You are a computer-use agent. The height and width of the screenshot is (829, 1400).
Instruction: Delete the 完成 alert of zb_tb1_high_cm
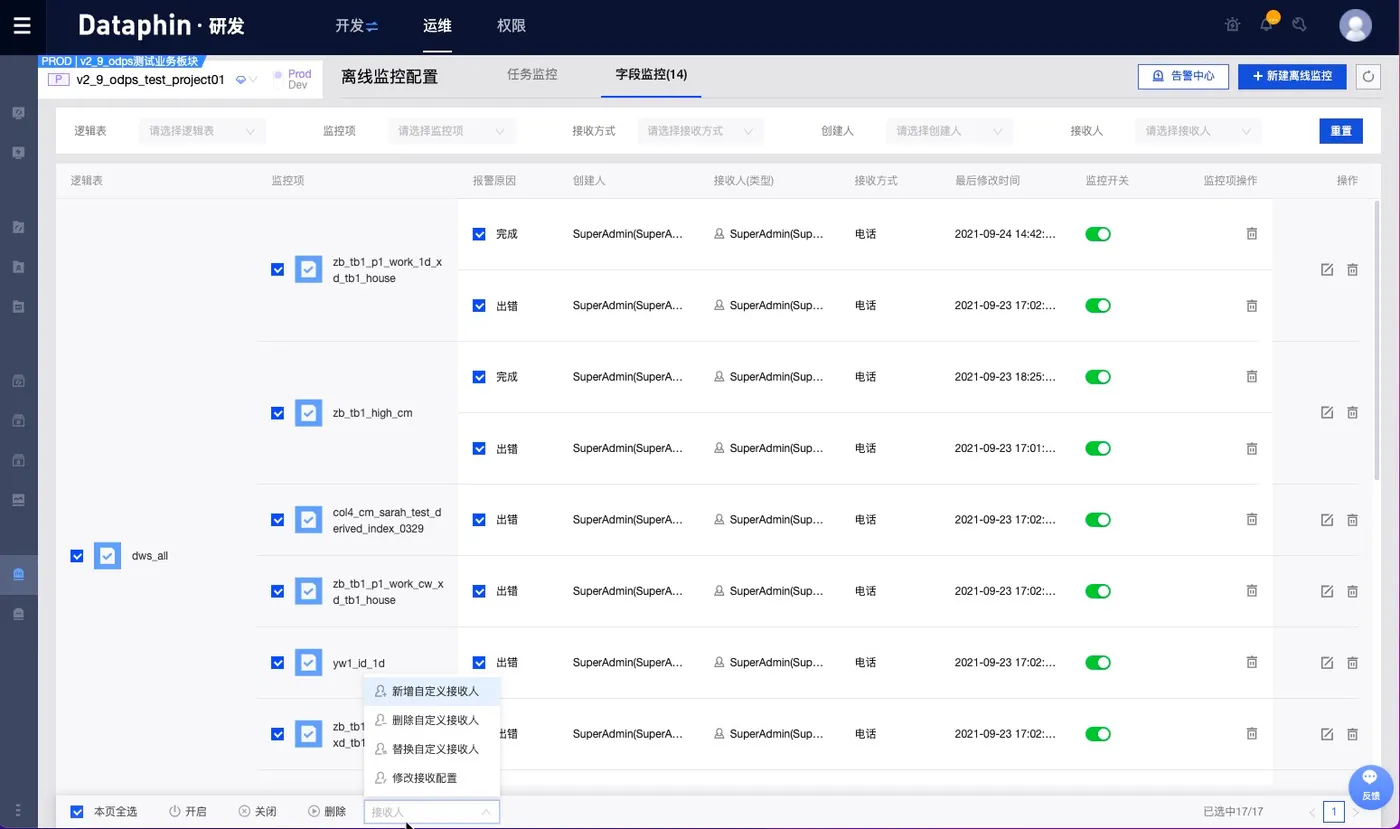(x=1251, y=376)
